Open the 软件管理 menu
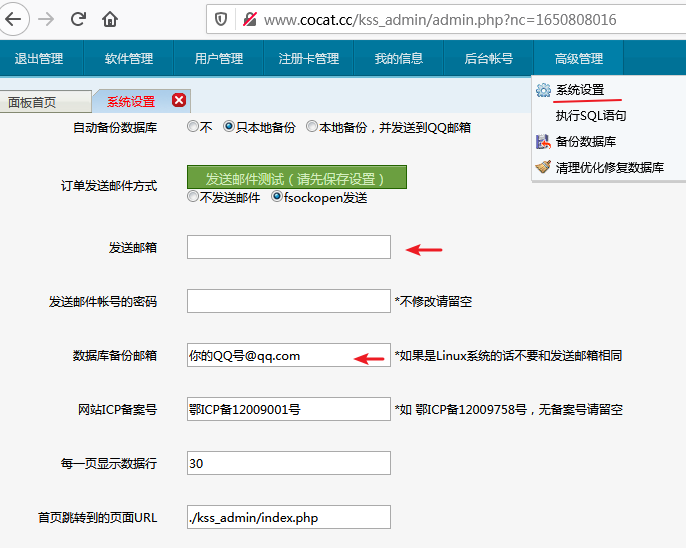686x548 pixels. point(129,58)
